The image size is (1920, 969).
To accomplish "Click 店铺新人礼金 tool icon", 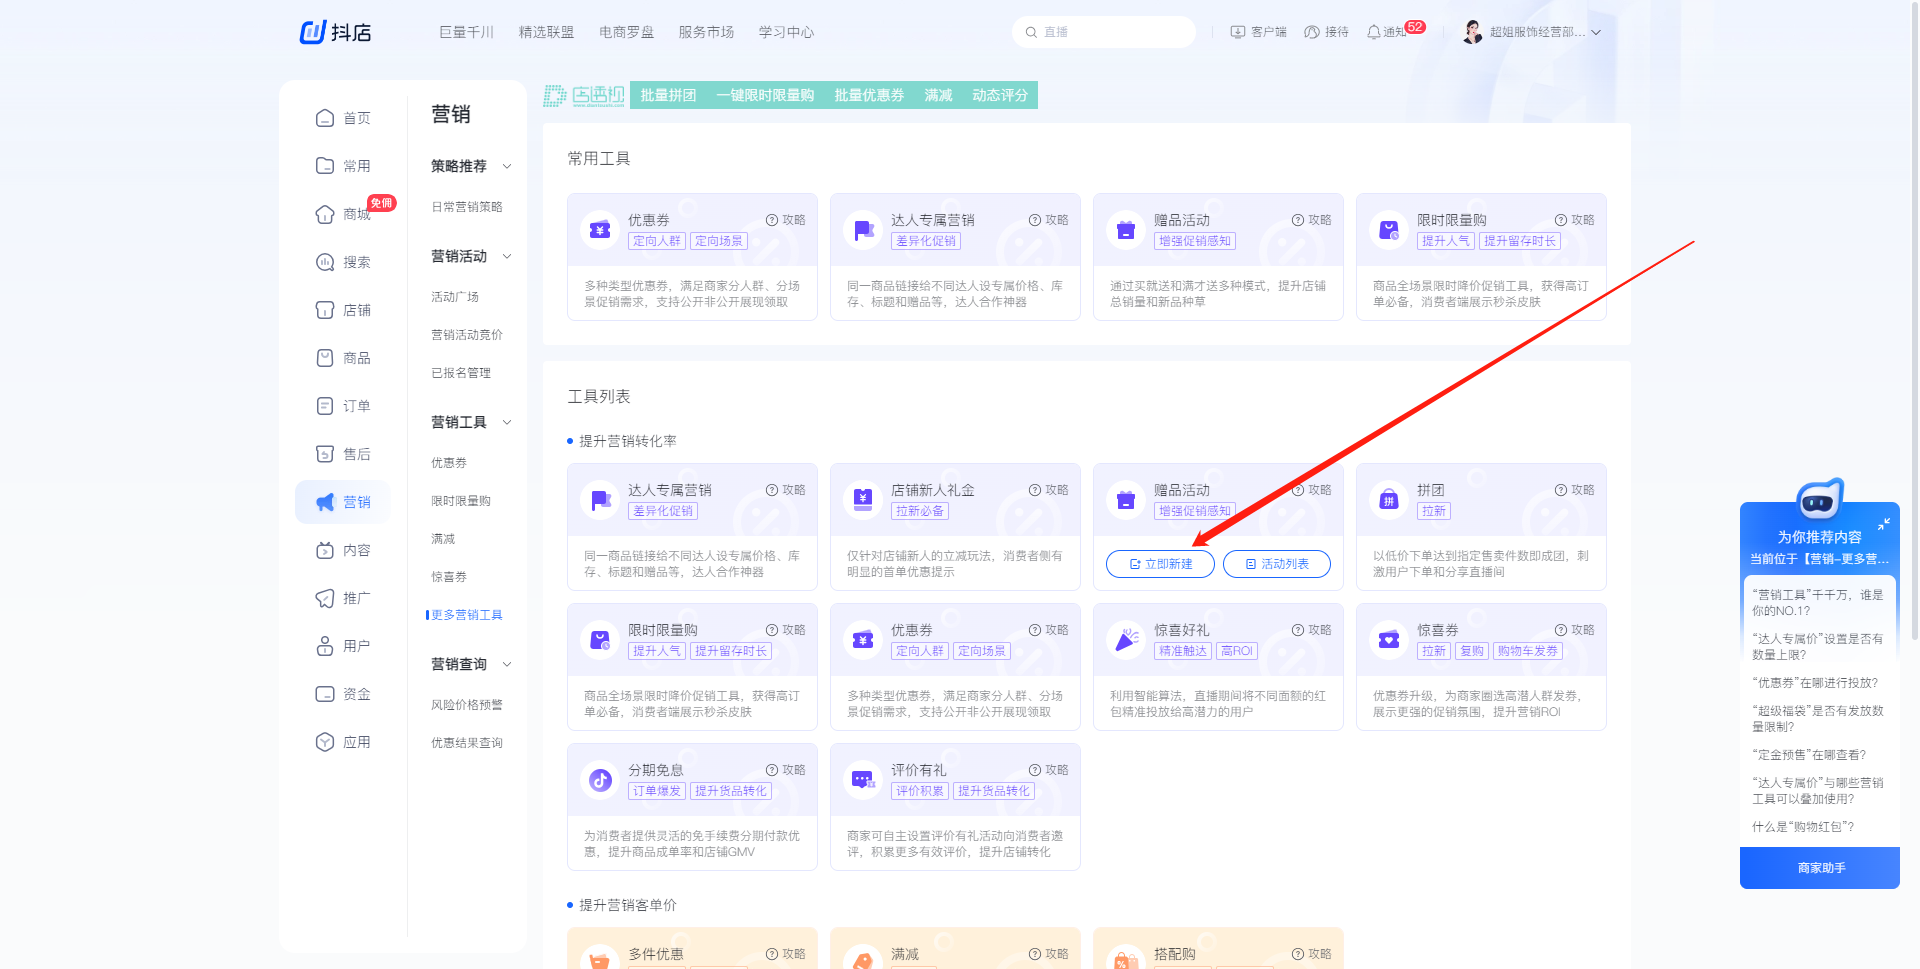I will click(x=863, y=500).
